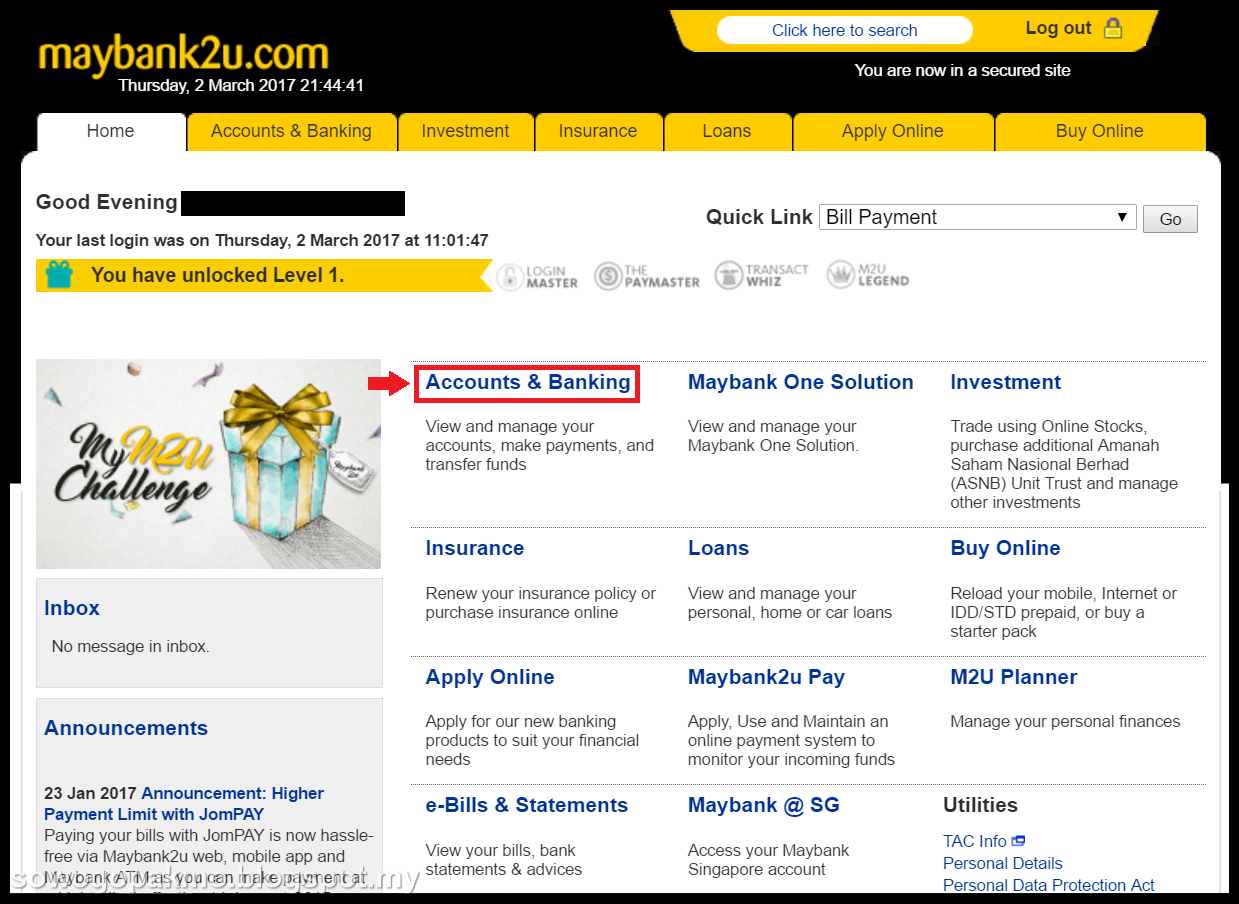Open the Personal Details utility link

point(1002,863)
